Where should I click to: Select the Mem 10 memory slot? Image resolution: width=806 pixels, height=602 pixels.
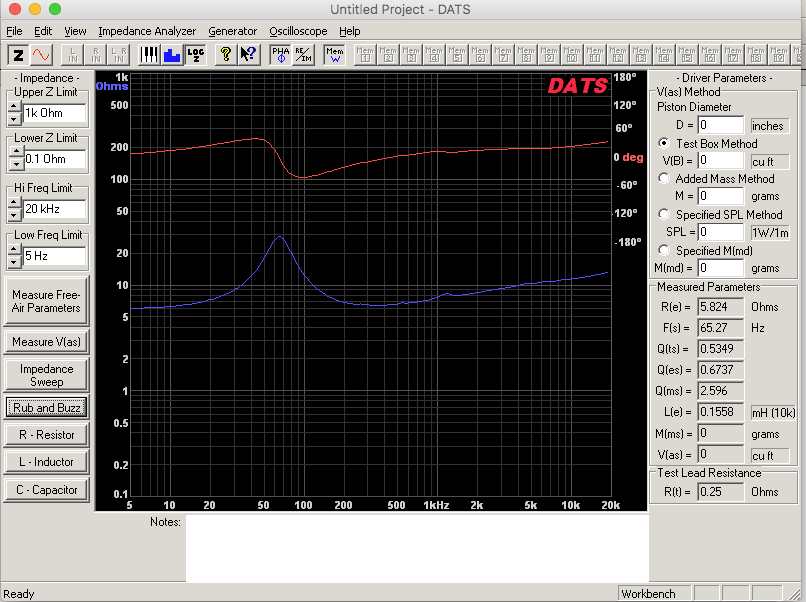click(x=572, y=54)
